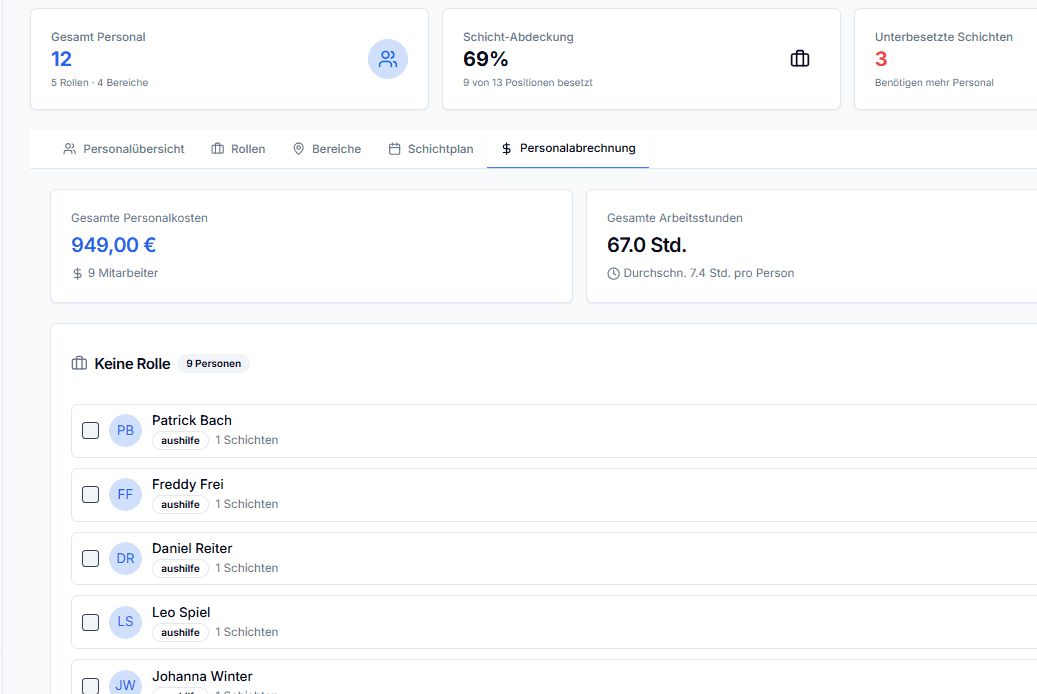Click the dollar icon next to 9 Mitarbeiter
Image resolution: width=1037 pixels, height=694 pixels.
pos(77,273)
